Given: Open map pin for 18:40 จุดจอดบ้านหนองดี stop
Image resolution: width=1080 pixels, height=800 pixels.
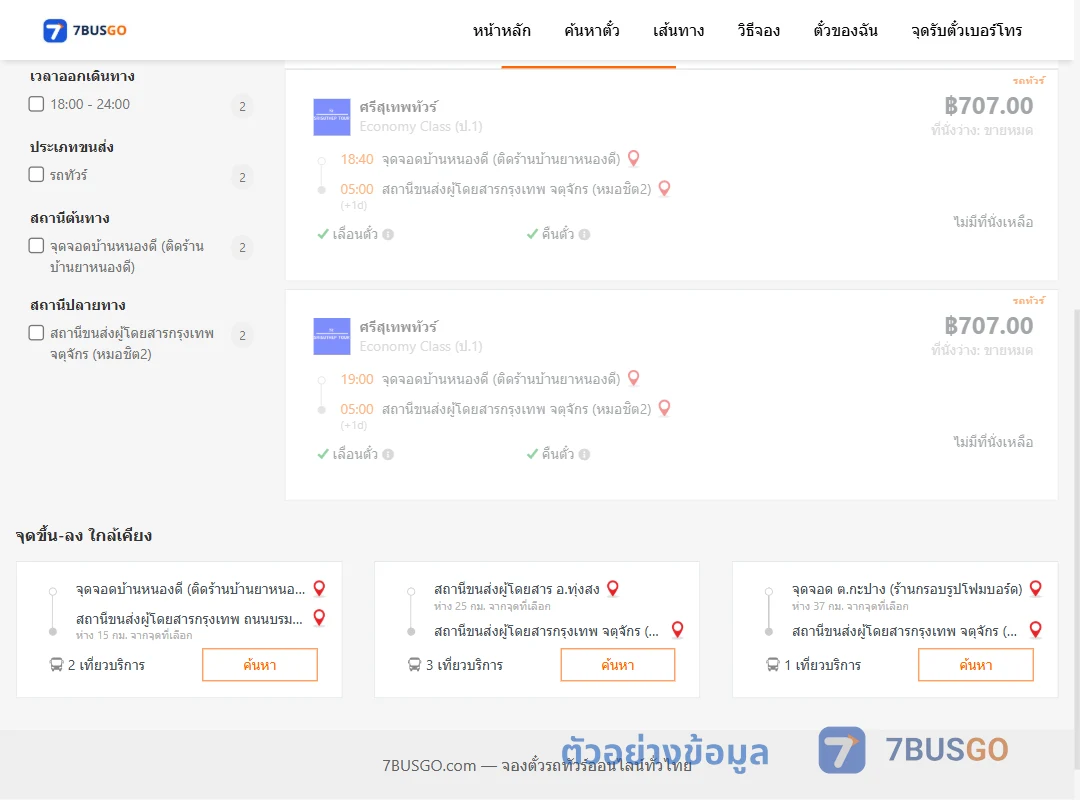Looking at the screenshot, I should pos(634,158).
